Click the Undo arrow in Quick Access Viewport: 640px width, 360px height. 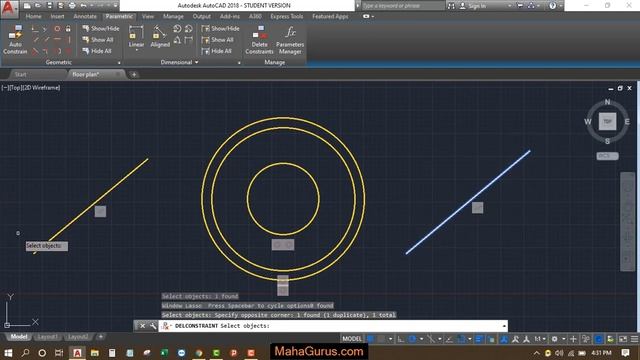pyautogui.click(x=83, y=6)
